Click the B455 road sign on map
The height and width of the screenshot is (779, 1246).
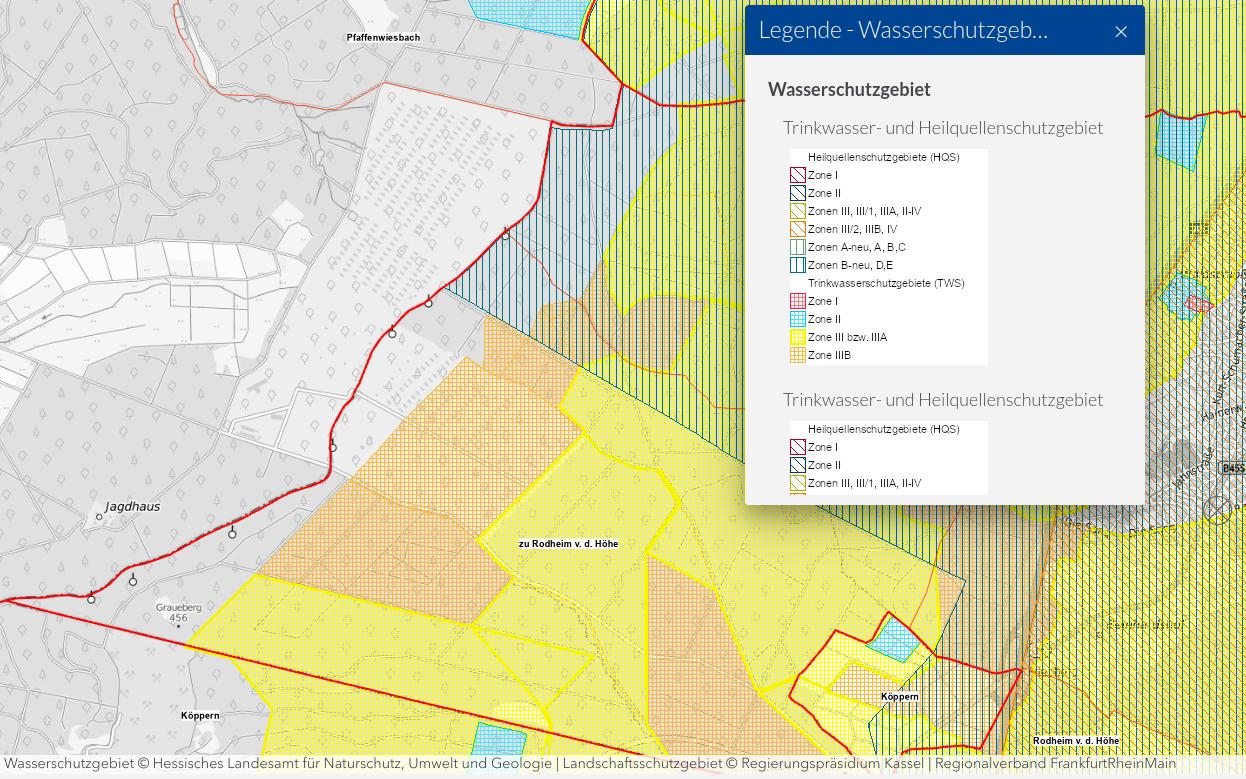[x=1233, y=468]
